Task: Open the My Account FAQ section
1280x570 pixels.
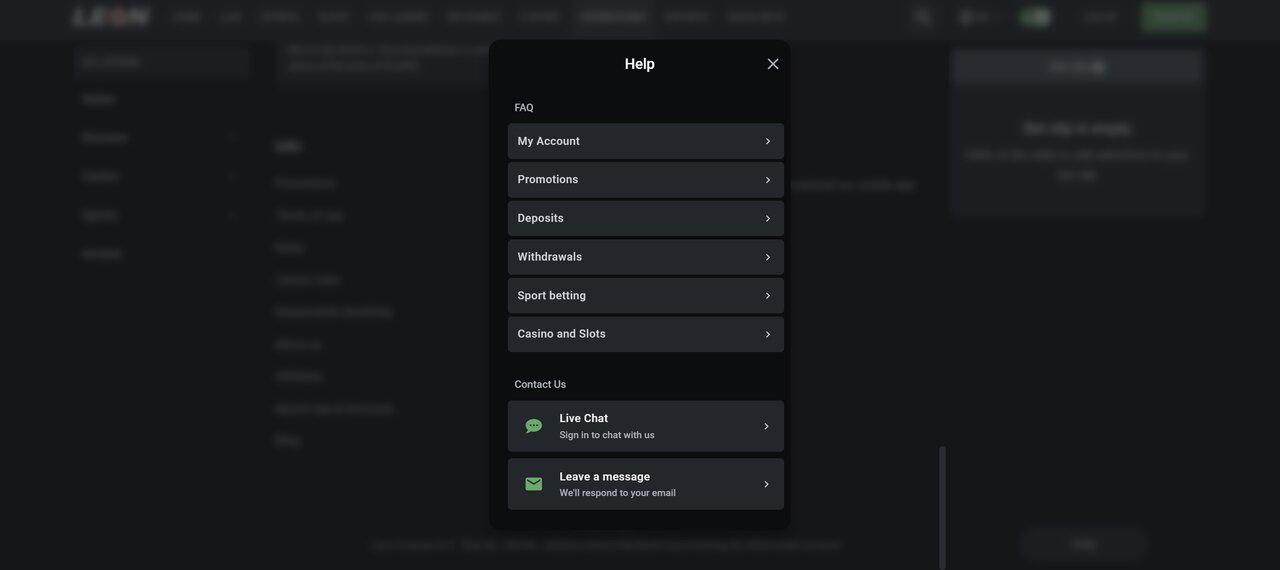Action: (x=646, y=141)
